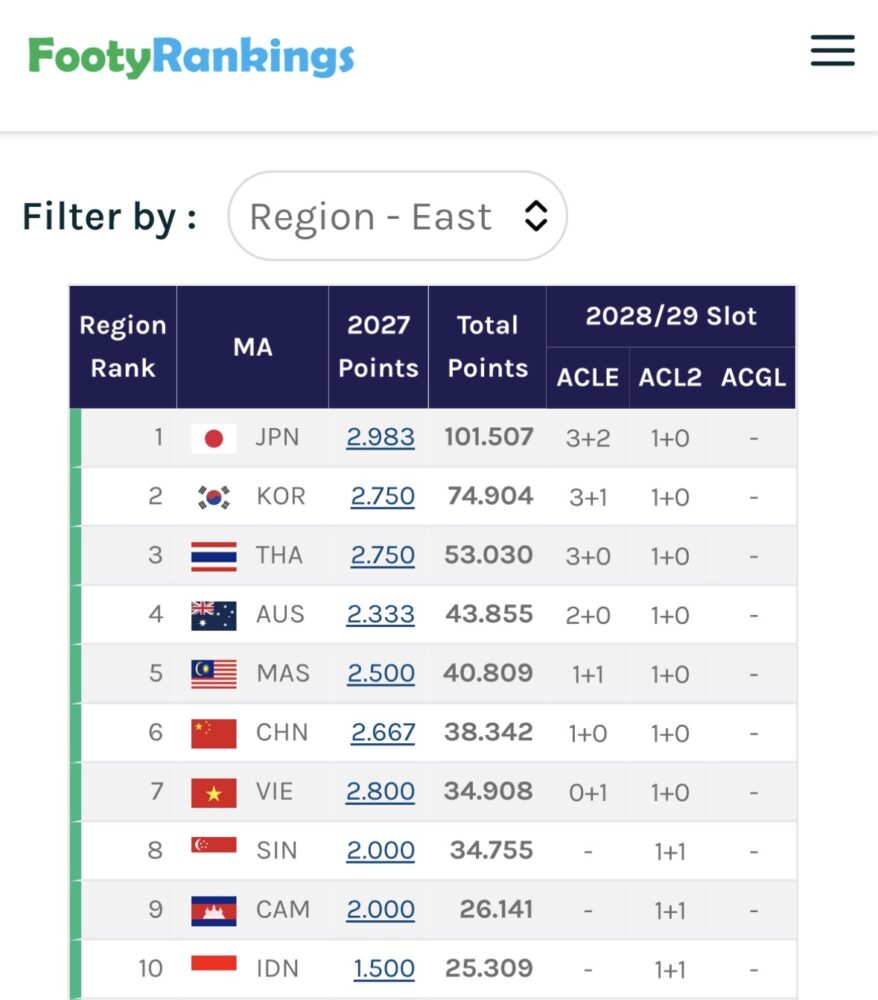Click the filter dropdown's up-down arrow
This screenshot has height=1000, width=878.
(x=536, y=216)
